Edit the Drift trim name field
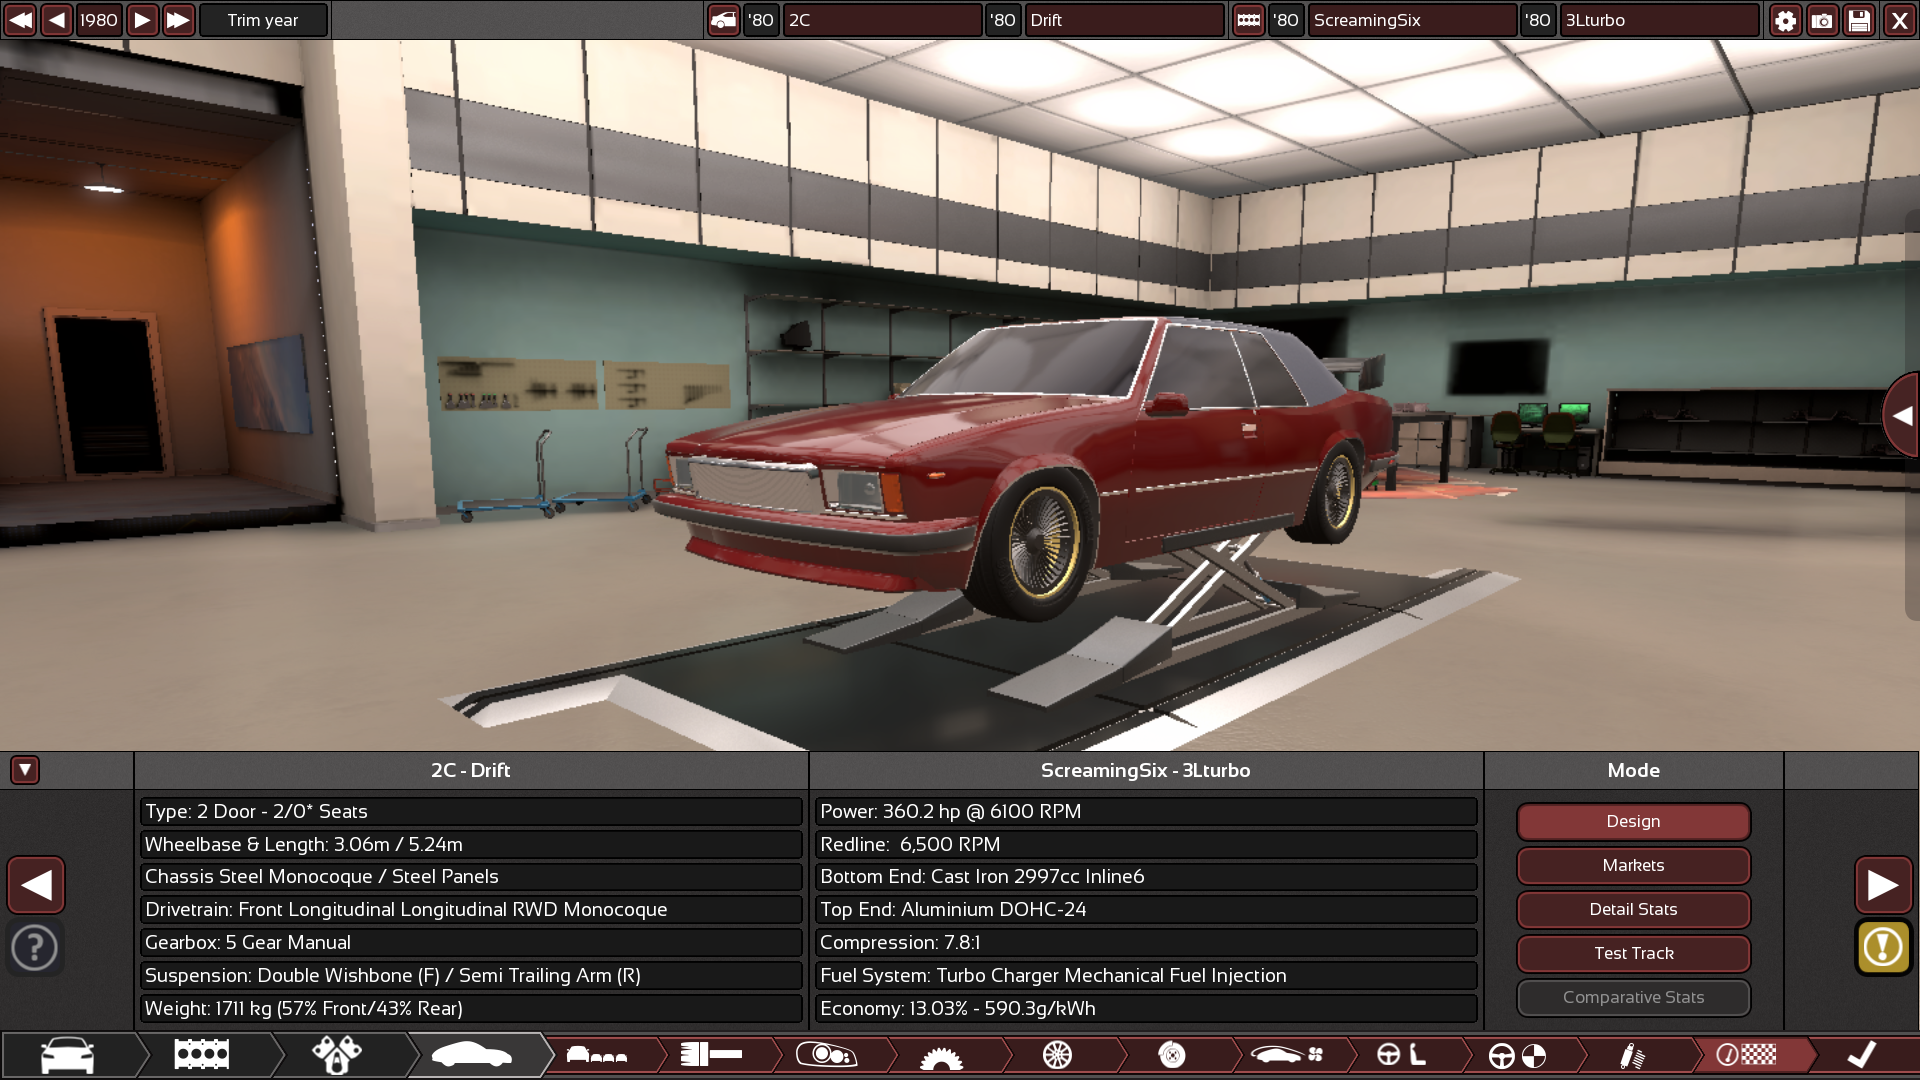 click(1124, 20)
